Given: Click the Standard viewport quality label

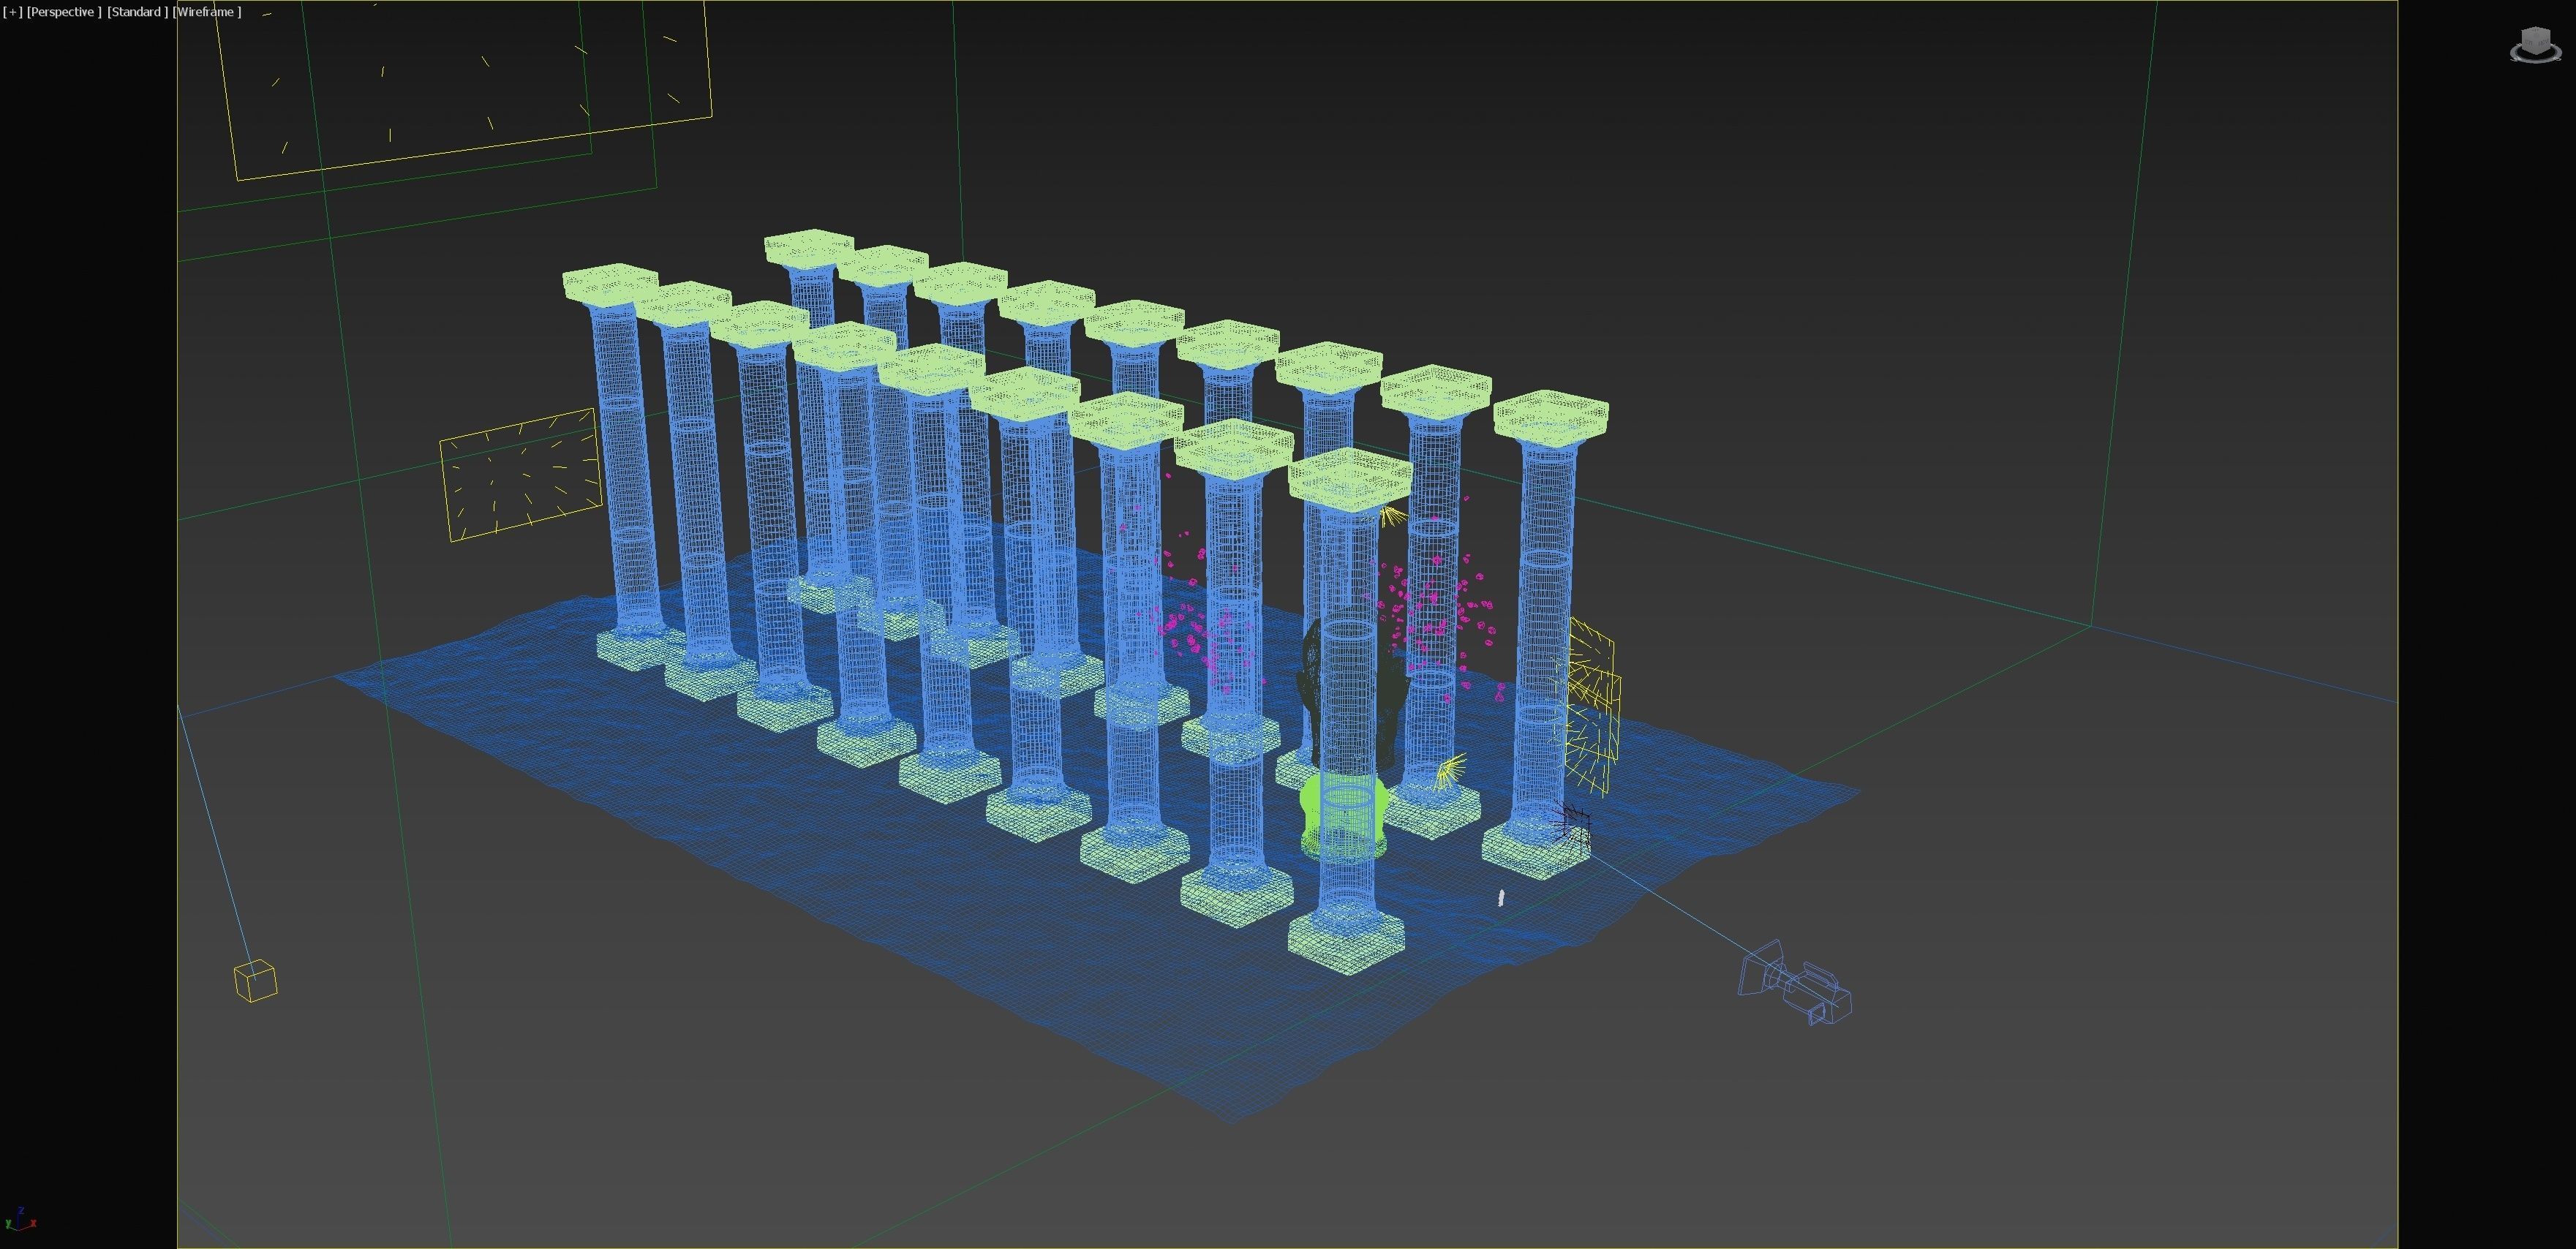Looking at the screenshot, I should [137, 12].
